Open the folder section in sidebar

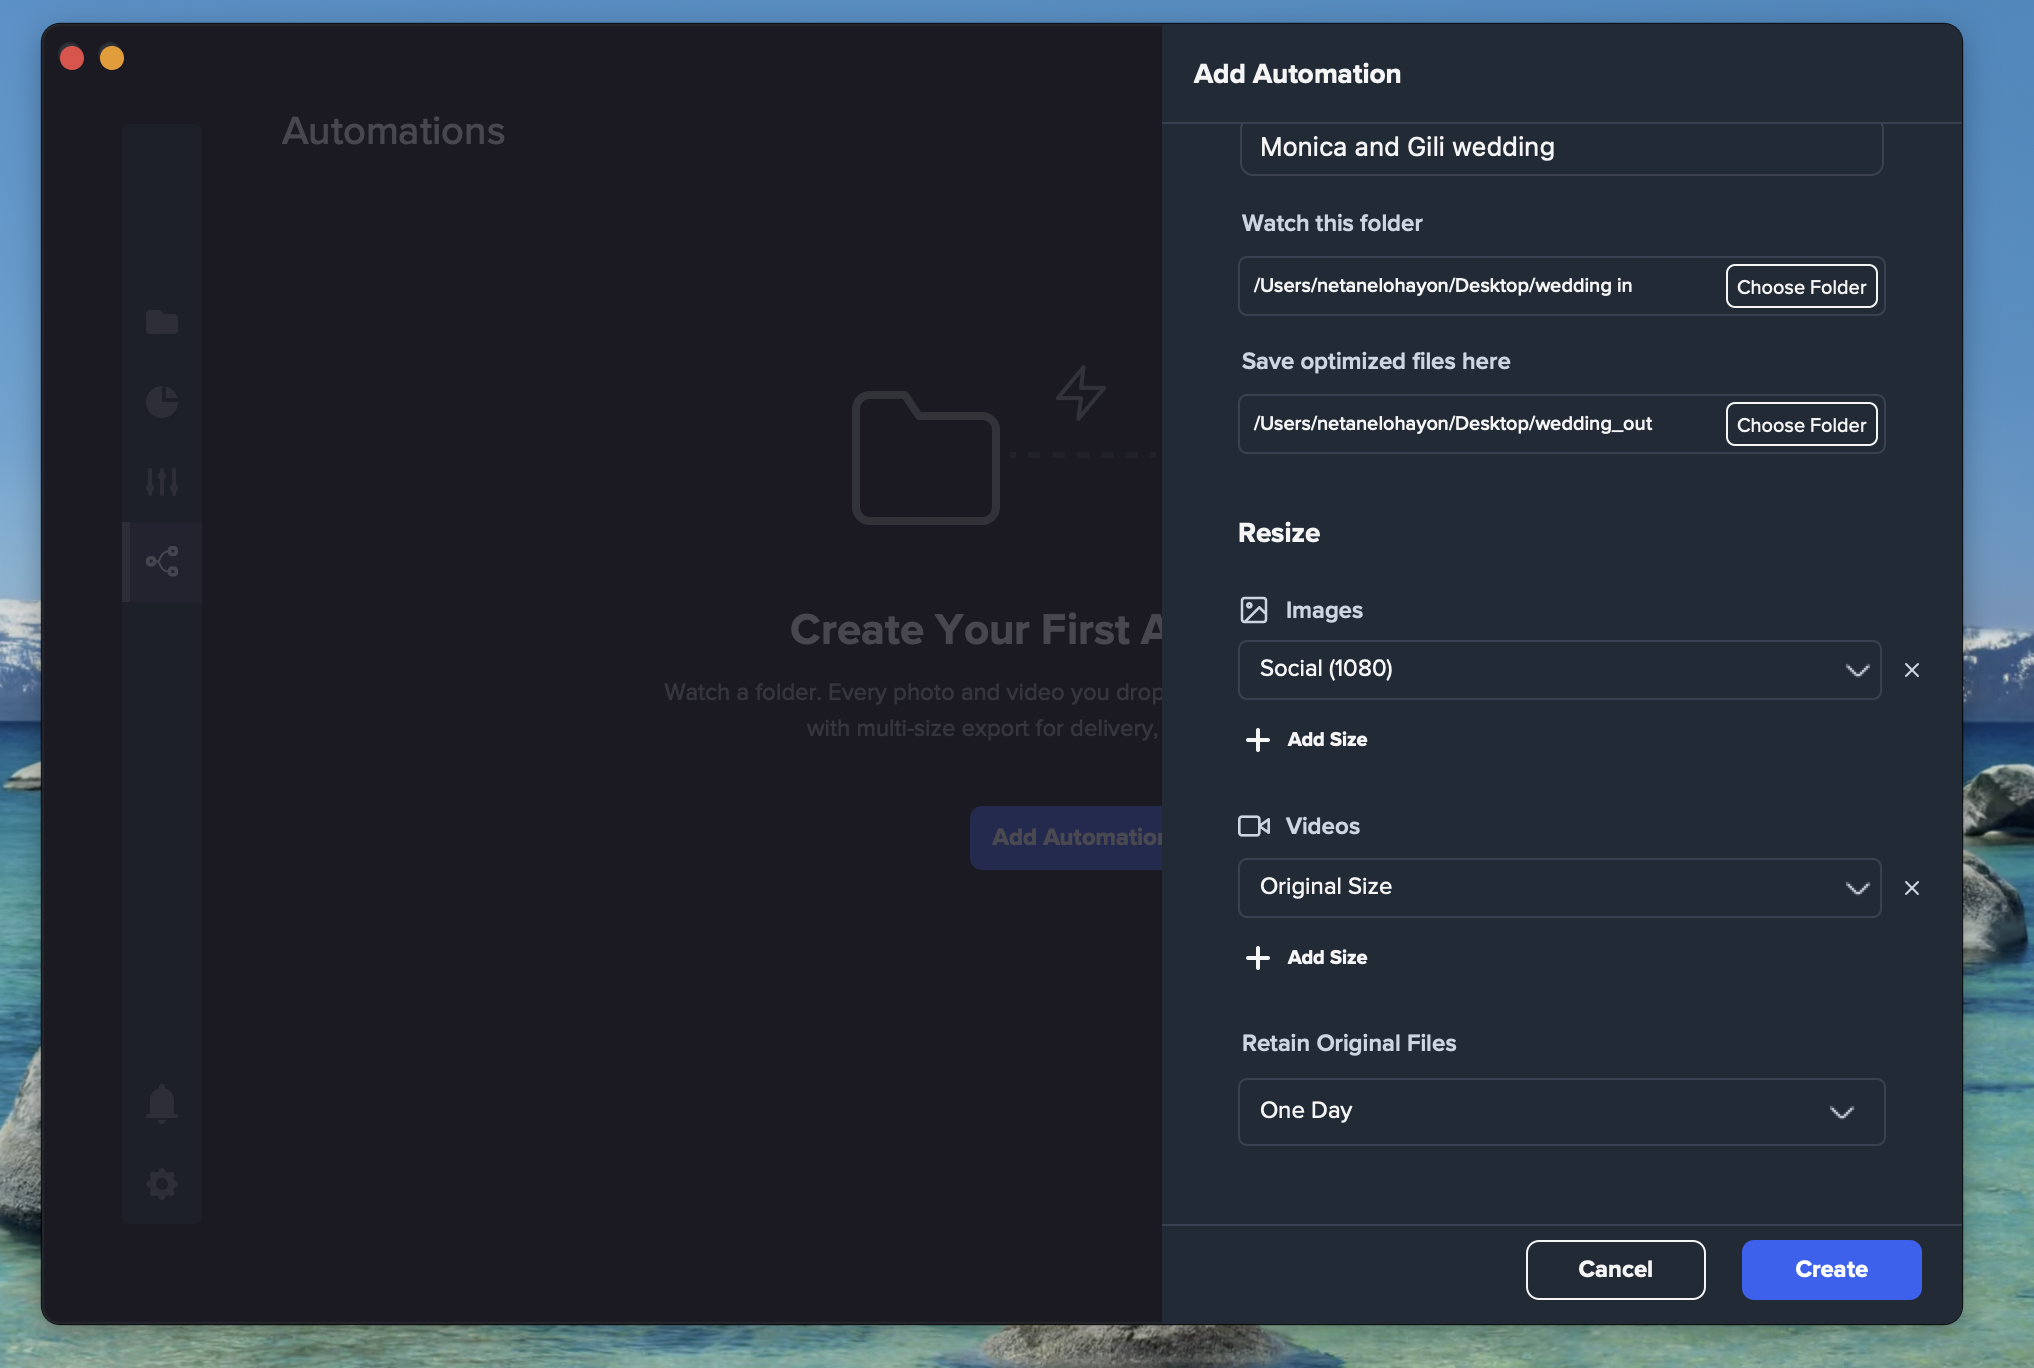click(161, 322)
